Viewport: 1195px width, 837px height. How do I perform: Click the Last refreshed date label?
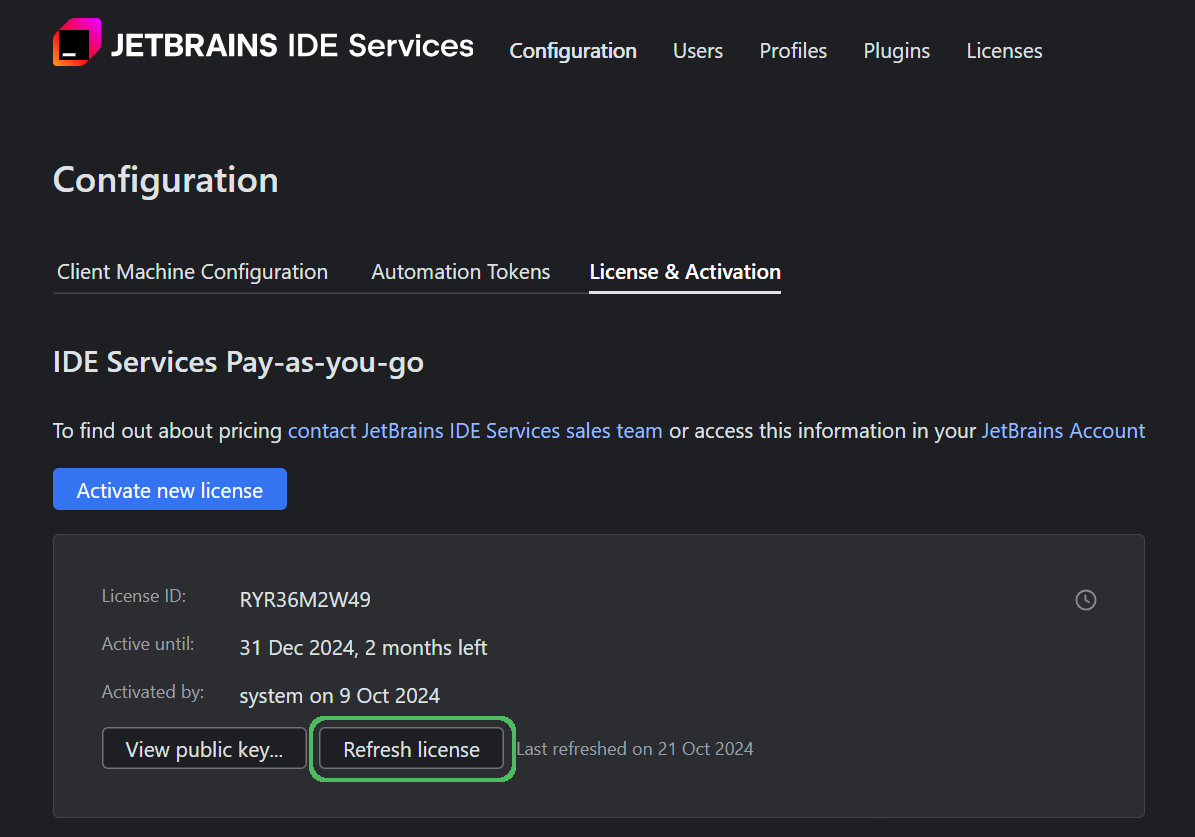coord(635,748)
